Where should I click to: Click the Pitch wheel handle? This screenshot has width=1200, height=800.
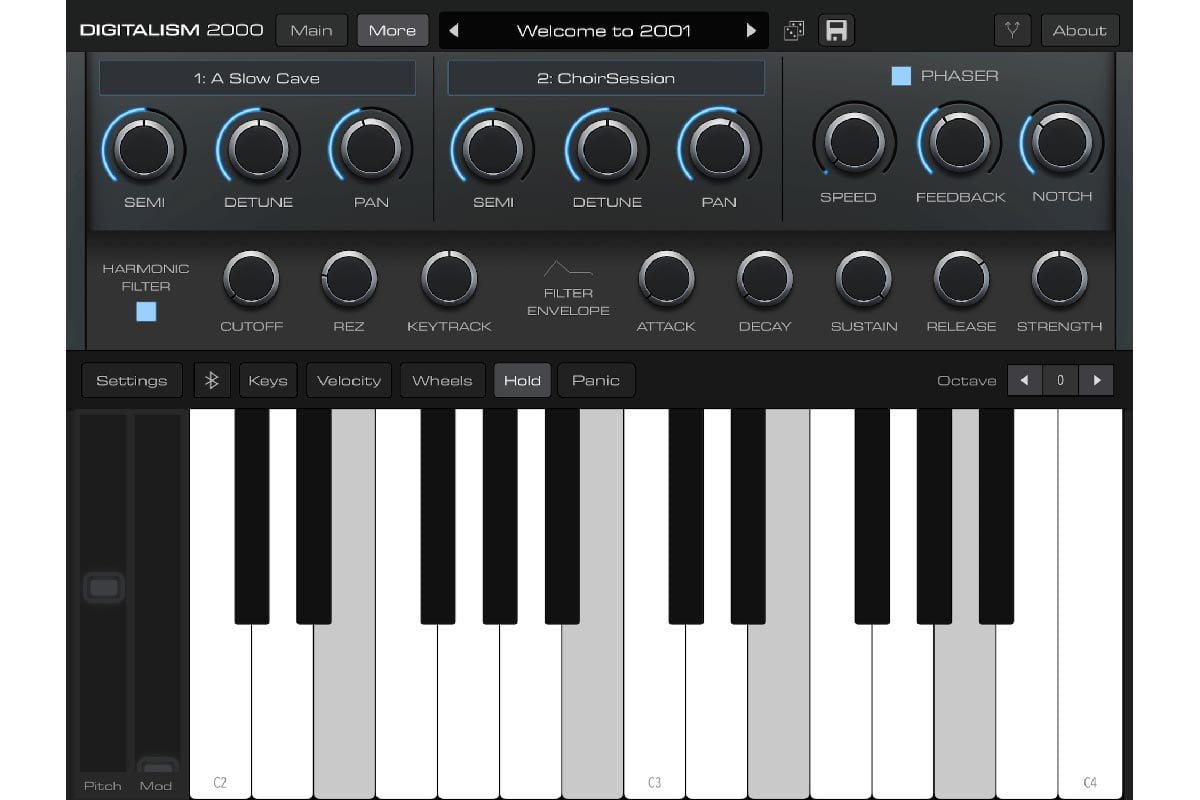[x=103, y=588]
